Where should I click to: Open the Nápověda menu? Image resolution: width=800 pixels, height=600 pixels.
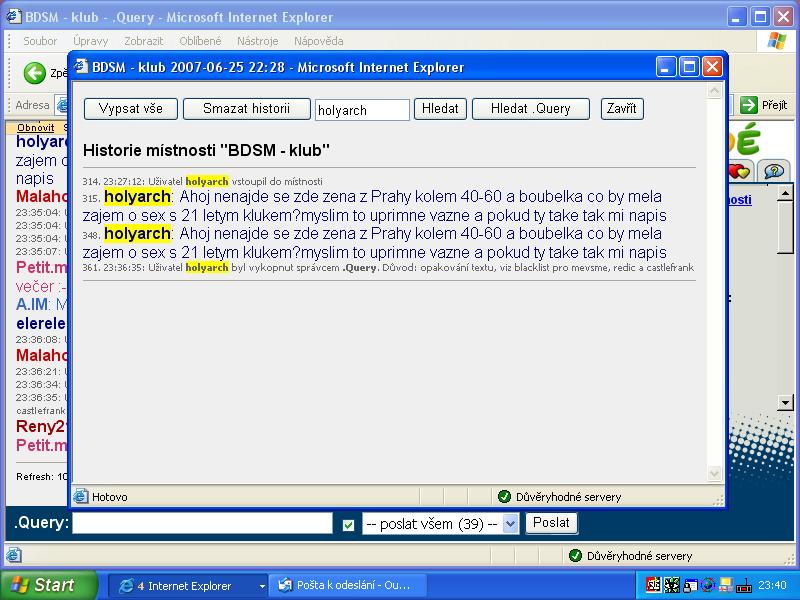click(x=318, y=41)
